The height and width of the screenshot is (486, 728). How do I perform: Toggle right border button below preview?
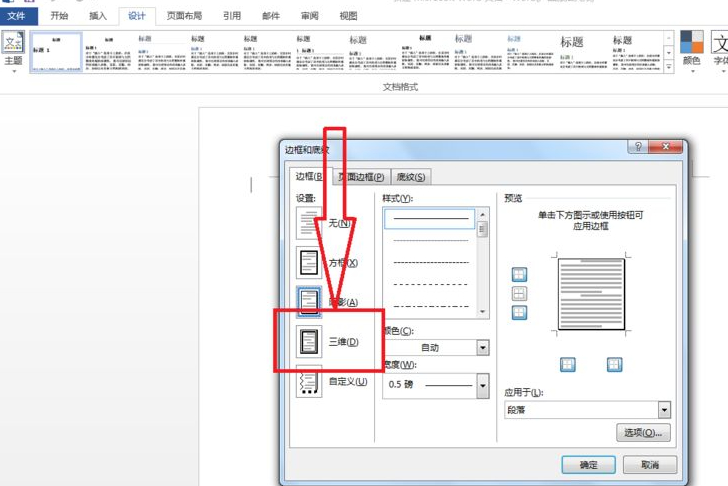click(614, 364)
